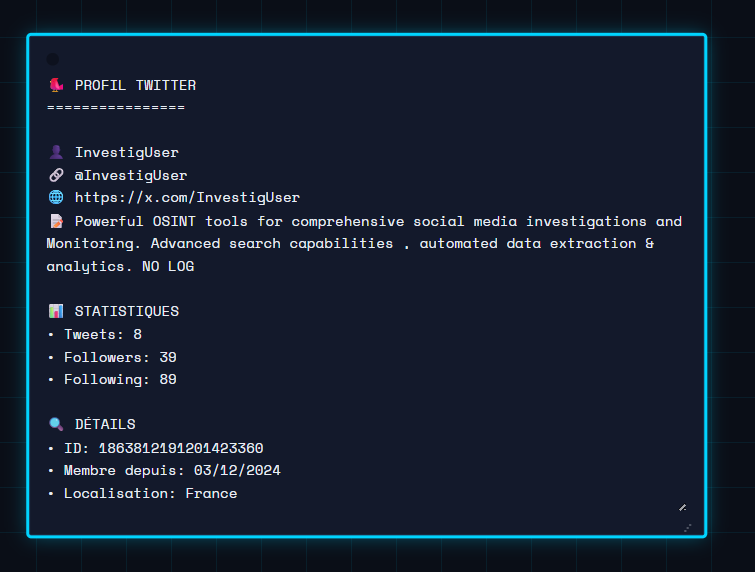Image resolution: width=755 pixels, height=572 pixels.
Task: Click the InvestigUser display name
Action: point(127,152)
